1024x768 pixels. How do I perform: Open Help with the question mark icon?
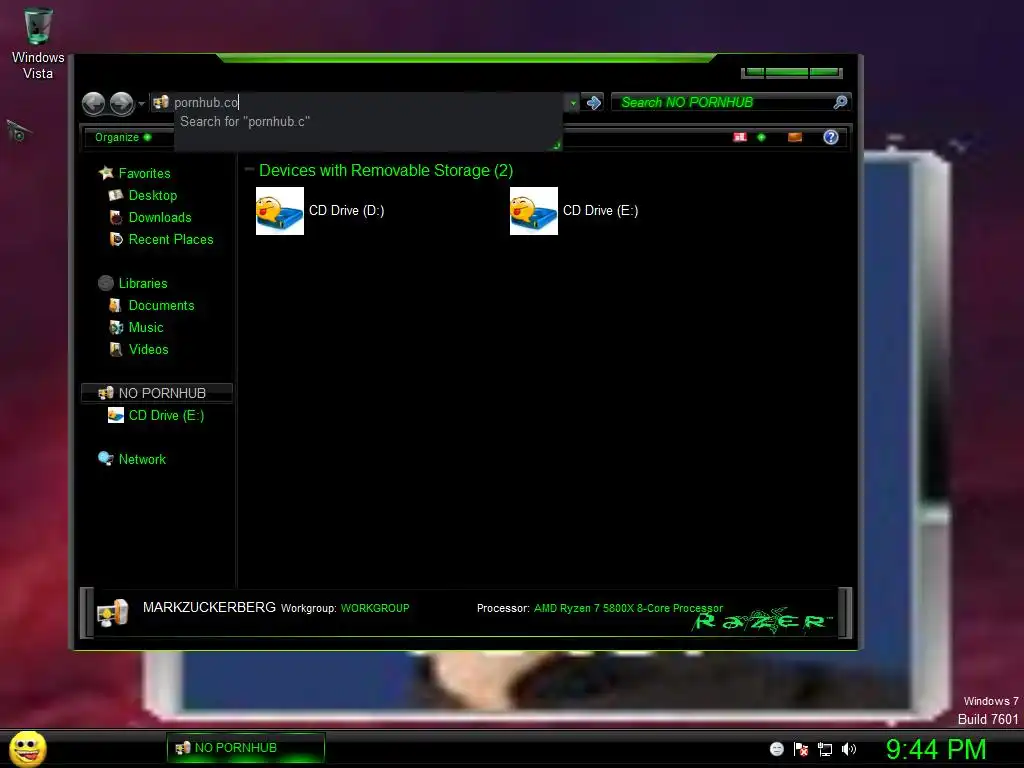[x=831, y=137]
